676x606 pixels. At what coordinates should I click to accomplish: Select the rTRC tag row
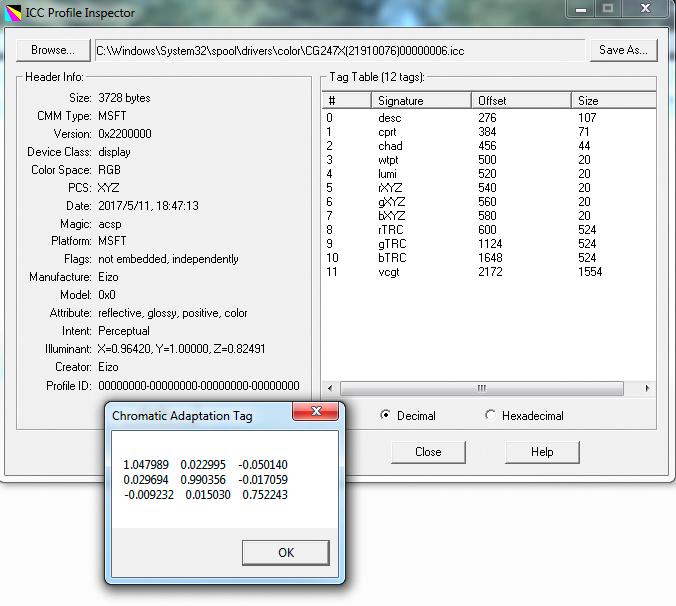(489, 230)
